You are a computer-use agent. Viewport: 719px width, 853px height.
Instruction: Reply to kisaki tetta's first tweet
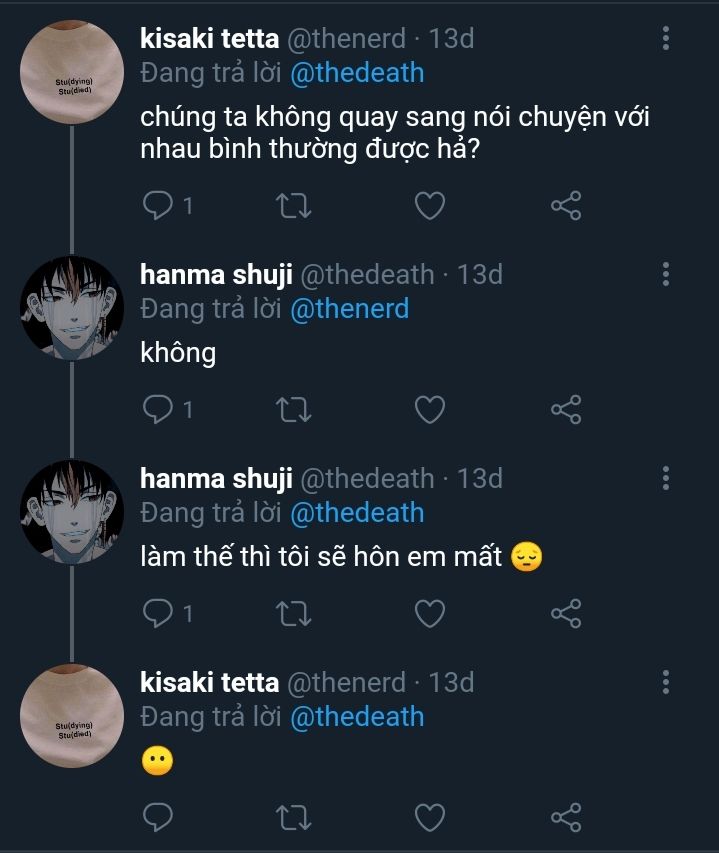(x=158, y=206)
